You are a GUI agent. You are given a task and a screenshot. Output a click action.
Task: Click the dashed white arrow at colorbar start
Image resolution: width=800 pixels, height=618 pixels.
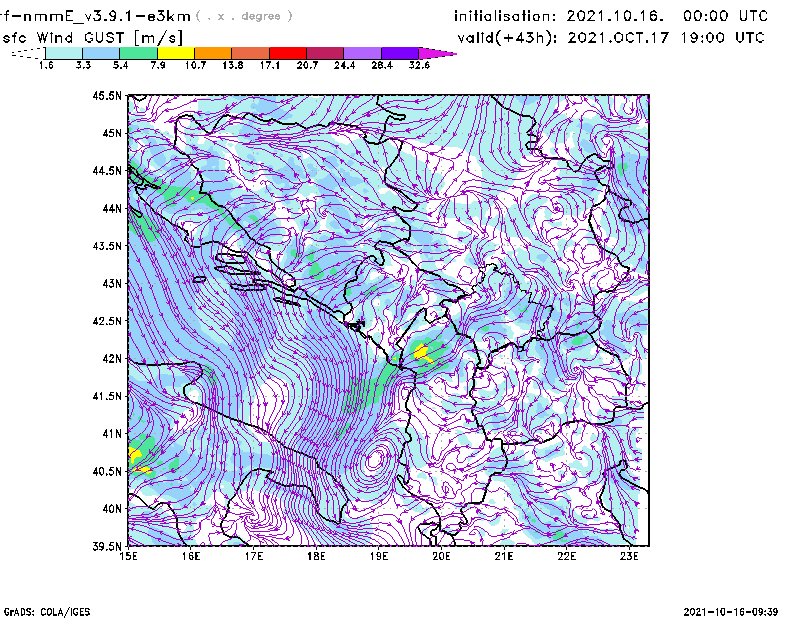tap(26, 53)
